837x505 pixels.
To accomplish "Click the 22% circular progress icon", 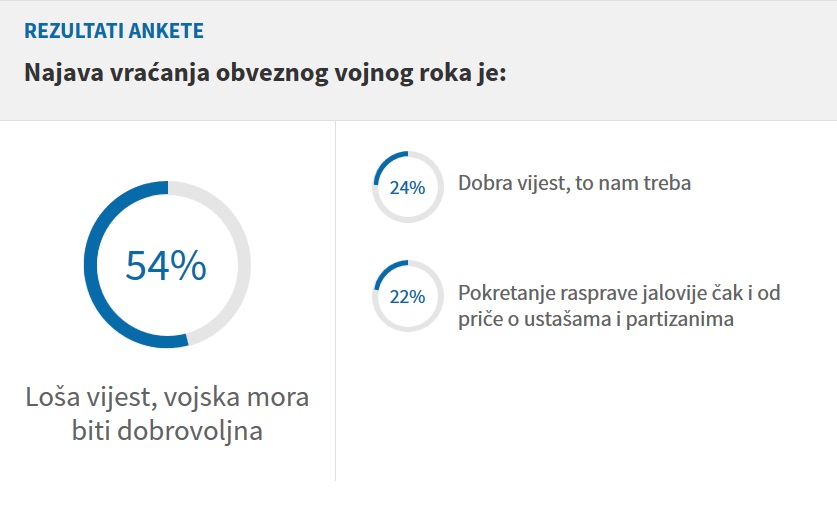I will coord(407,296).
